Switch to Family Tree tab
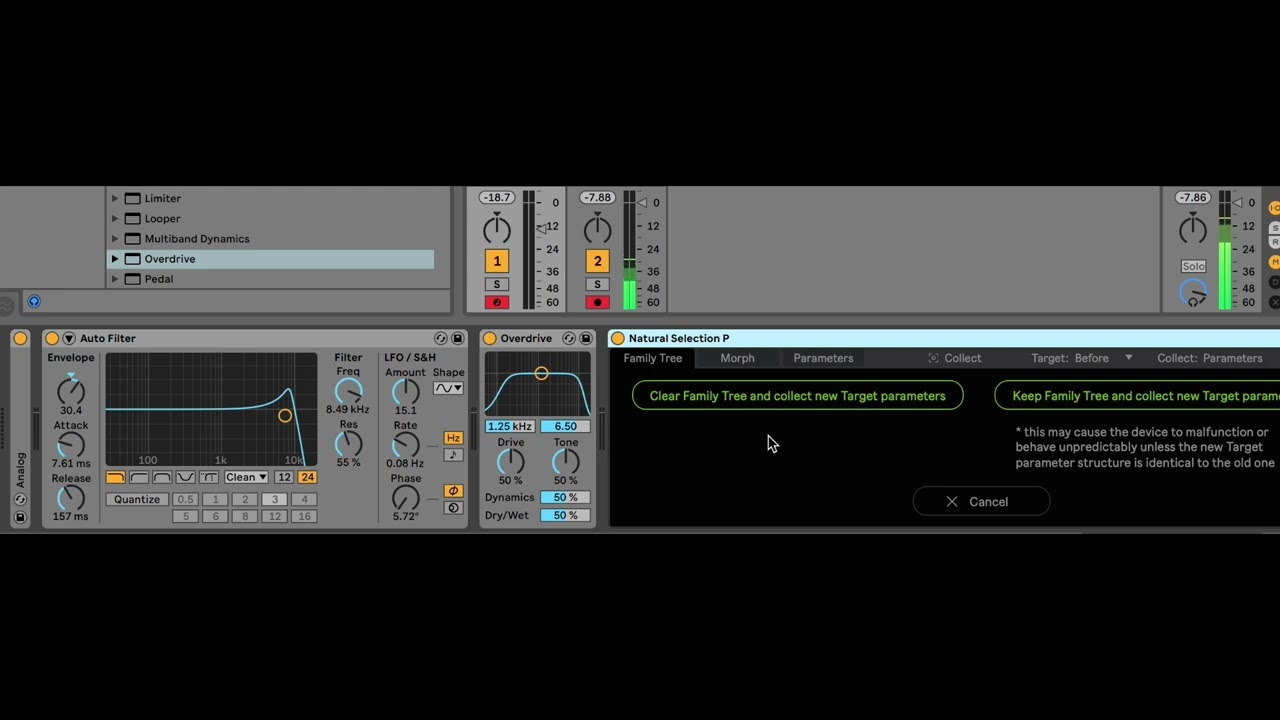This screenshot has height=720, width=1280. click(x=653, y=358)
